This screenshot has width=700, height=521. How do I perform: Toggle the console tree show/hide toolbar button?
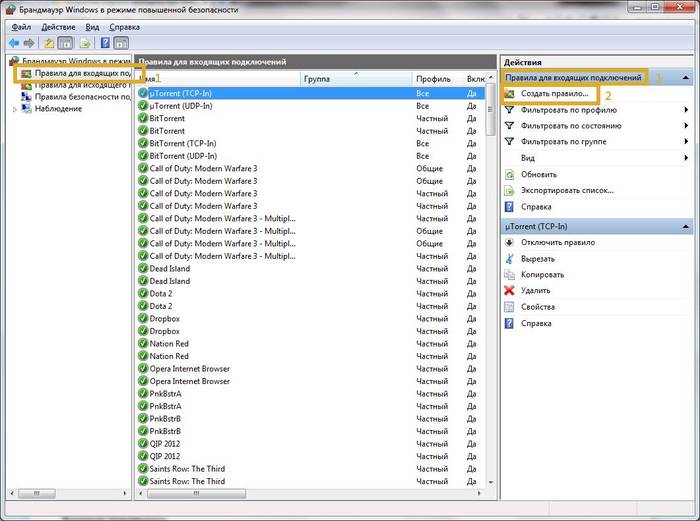point(64,44)
